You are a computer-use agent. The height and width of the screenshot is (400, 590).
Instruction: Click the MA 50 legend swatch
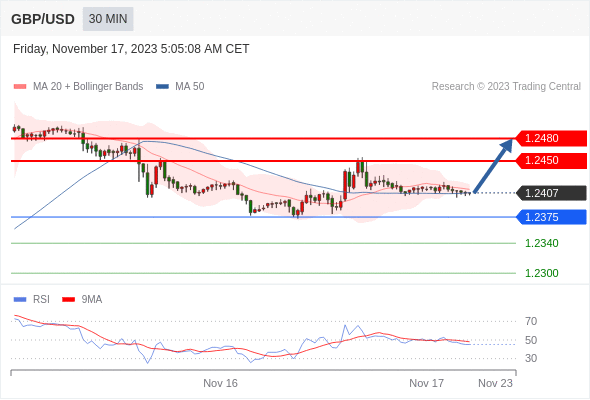point(162,87)
